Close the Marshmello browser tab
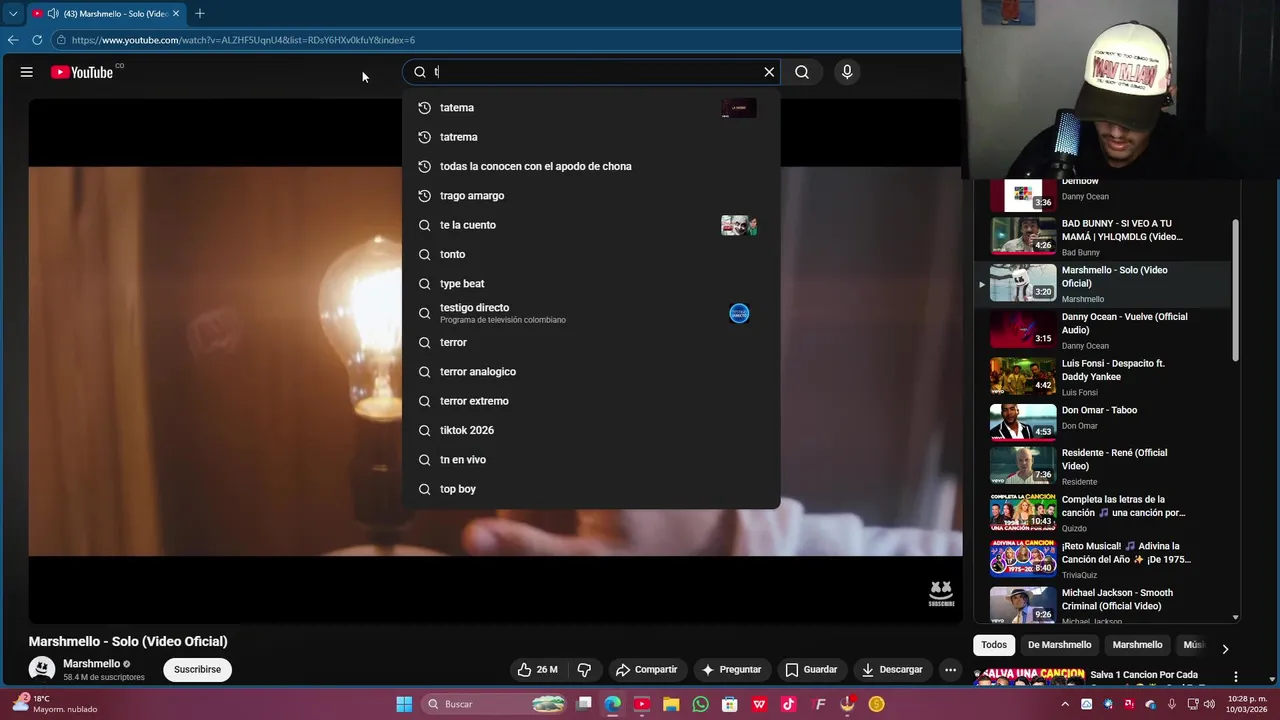This screenshot has height=720, width=1280. point(176,14)
